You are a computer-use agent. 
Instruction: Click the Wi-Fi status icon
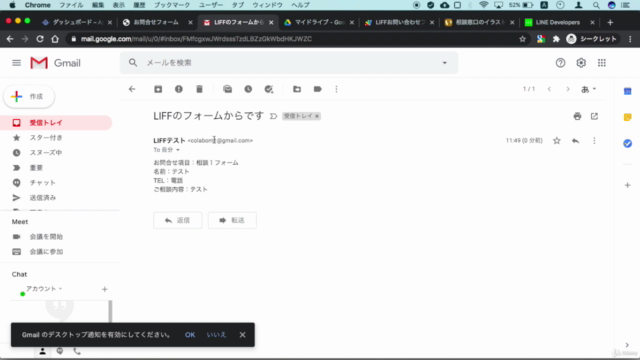(484, 5)
